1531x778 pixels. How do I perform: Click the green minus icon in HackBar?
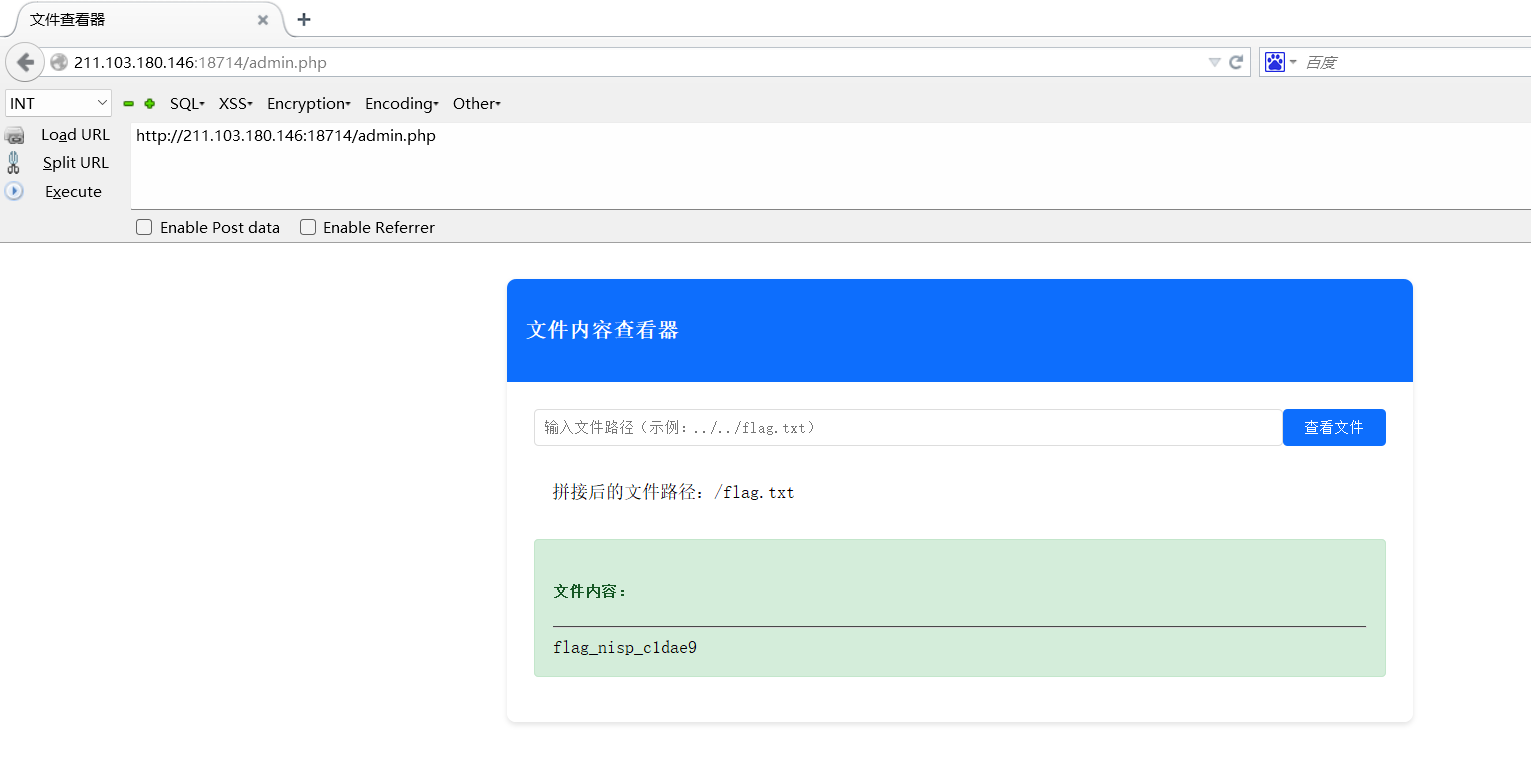click(x=128, y=103)
